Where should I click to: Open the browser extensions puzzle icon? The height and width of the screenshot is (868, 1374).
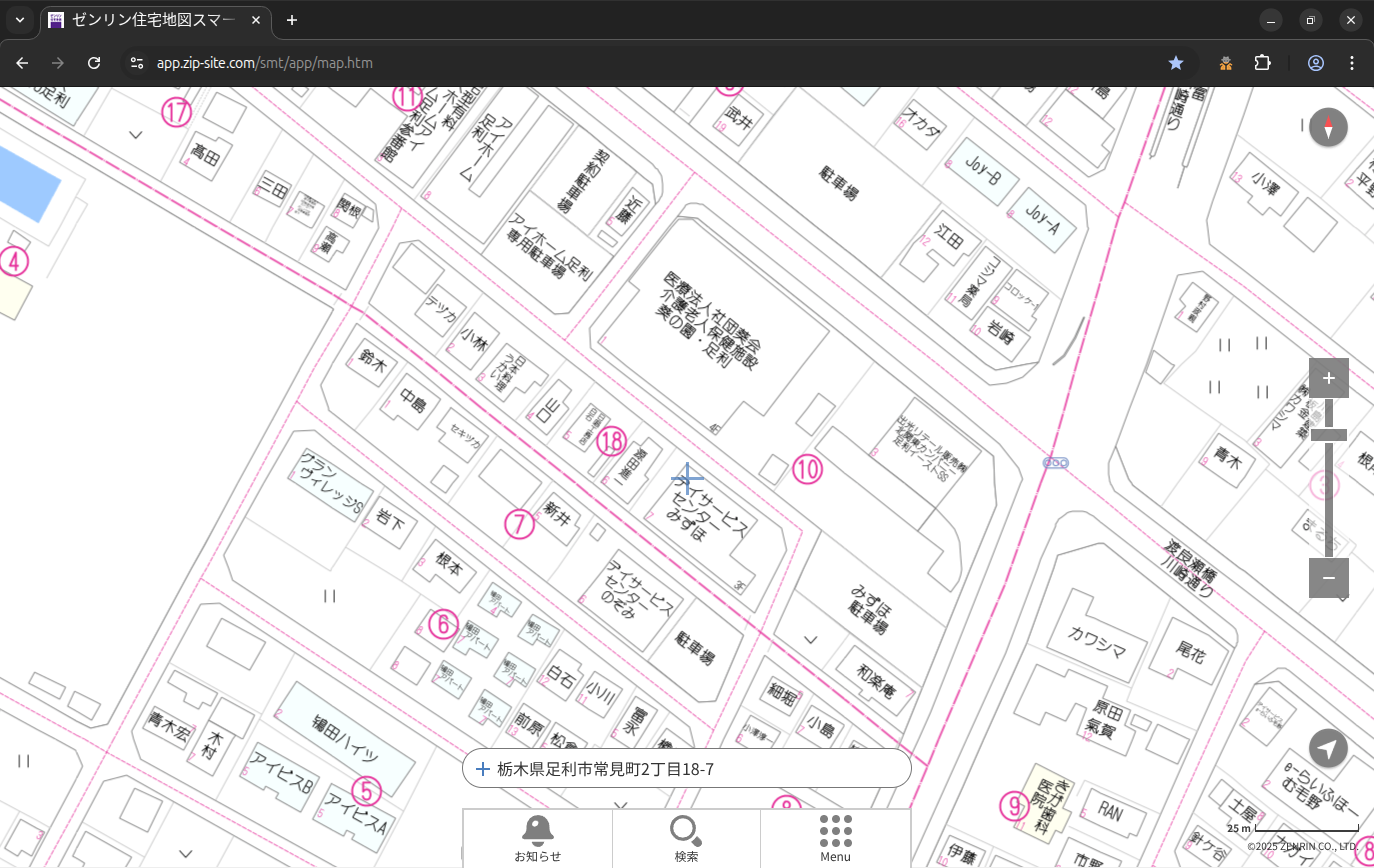(x=1262, y=63)
